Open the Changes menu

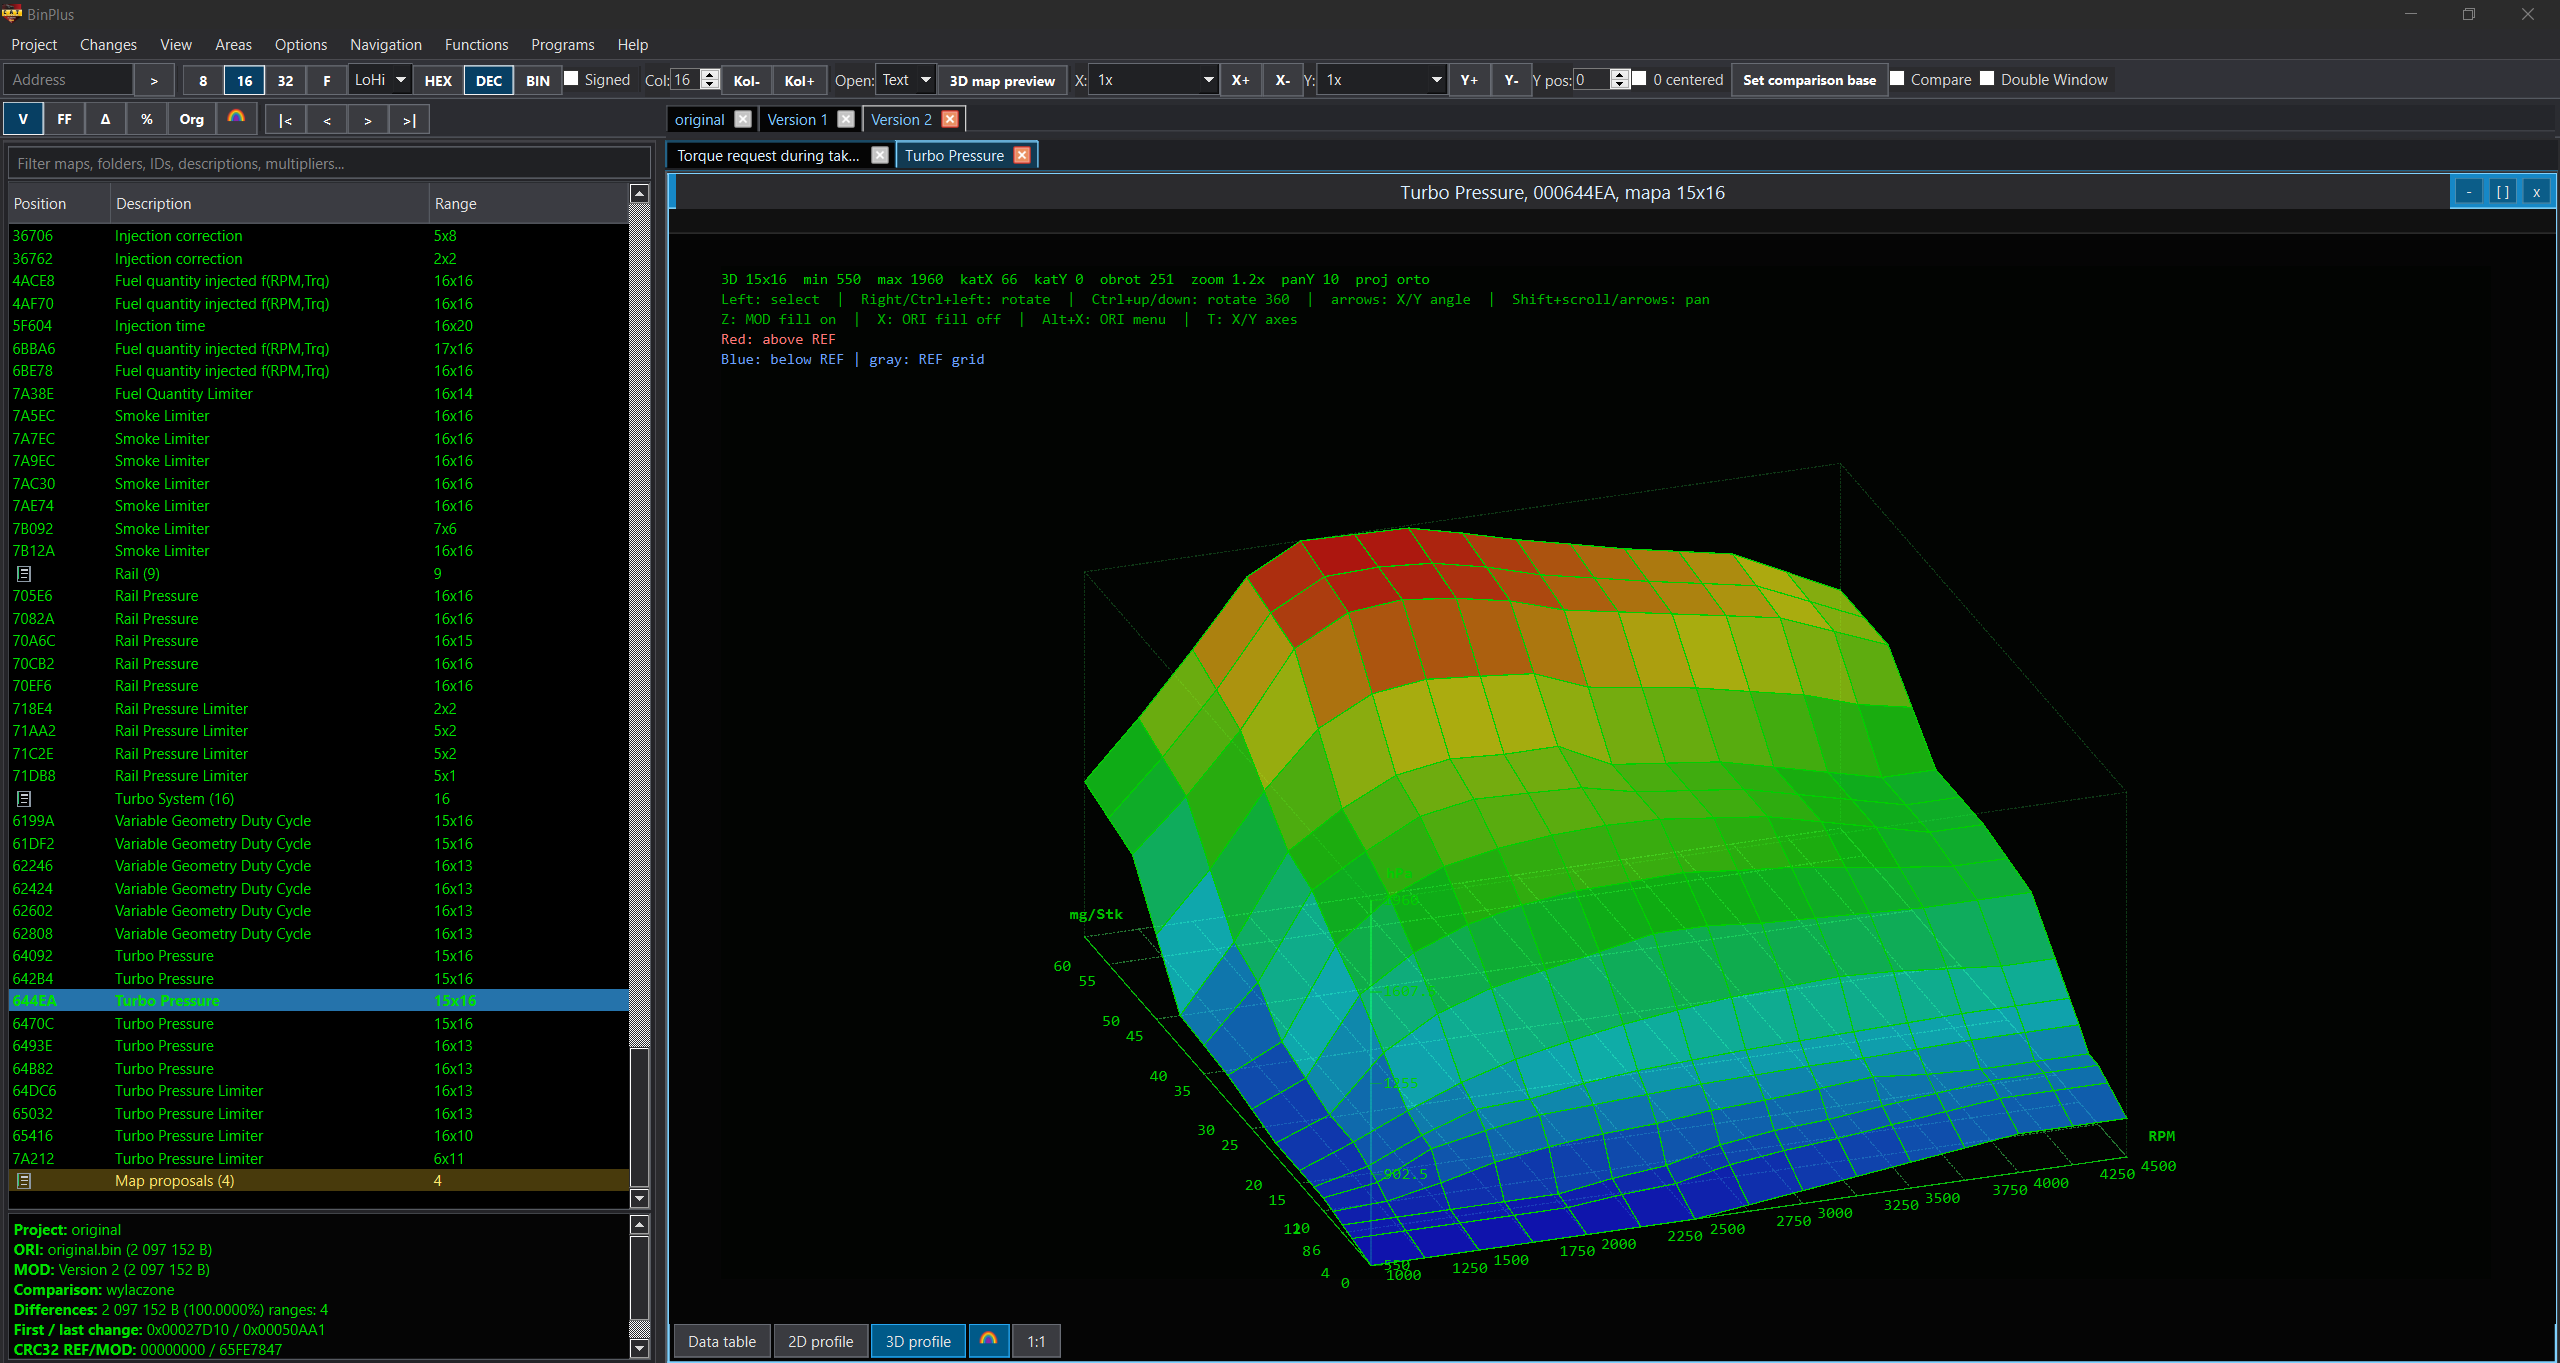pyautogui.click(x=108, y=45)
